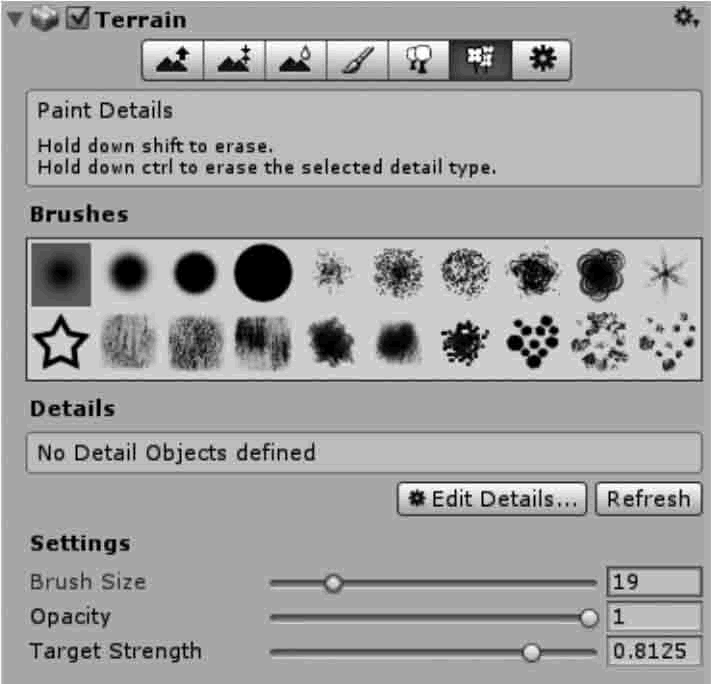Open the Terrain Settings gear tool

(541, 60)
